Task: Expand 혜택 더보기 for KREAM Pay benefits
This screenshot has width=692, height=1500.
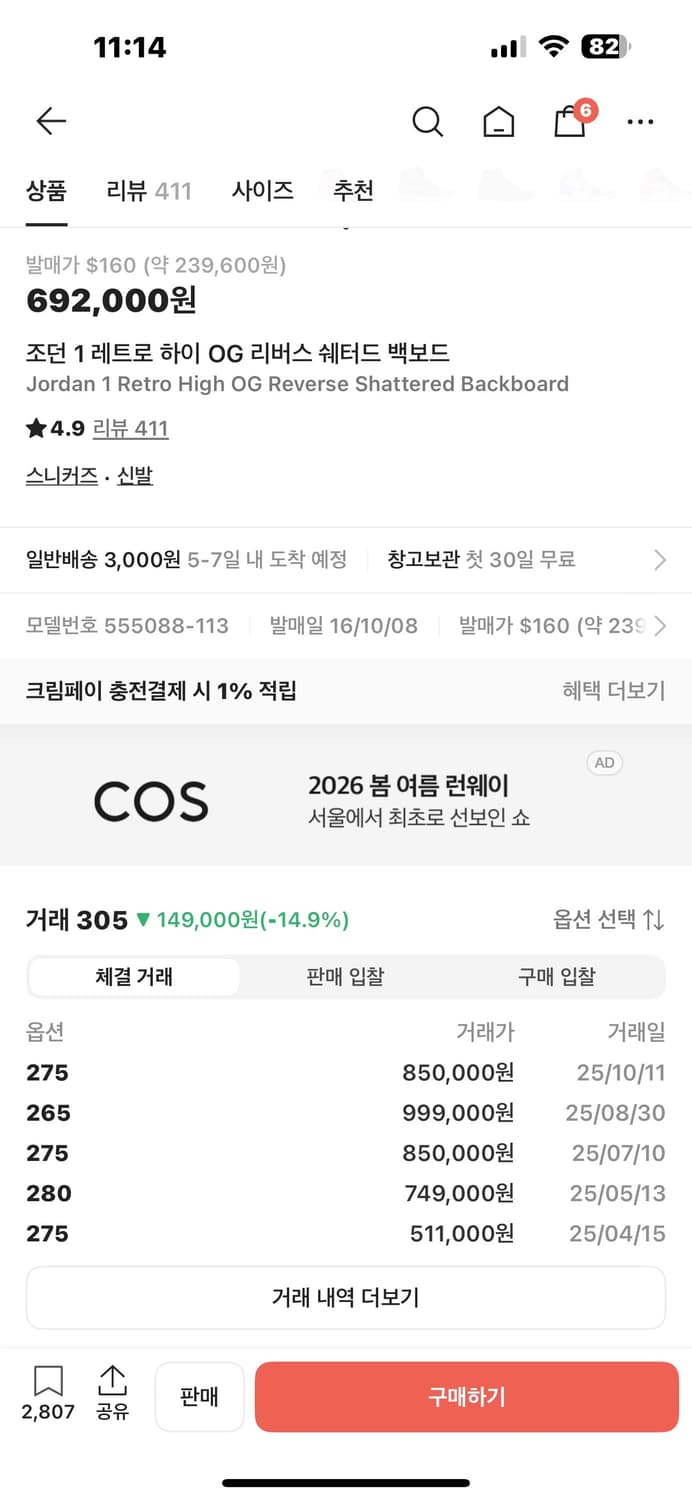Action: click(613, 690)
